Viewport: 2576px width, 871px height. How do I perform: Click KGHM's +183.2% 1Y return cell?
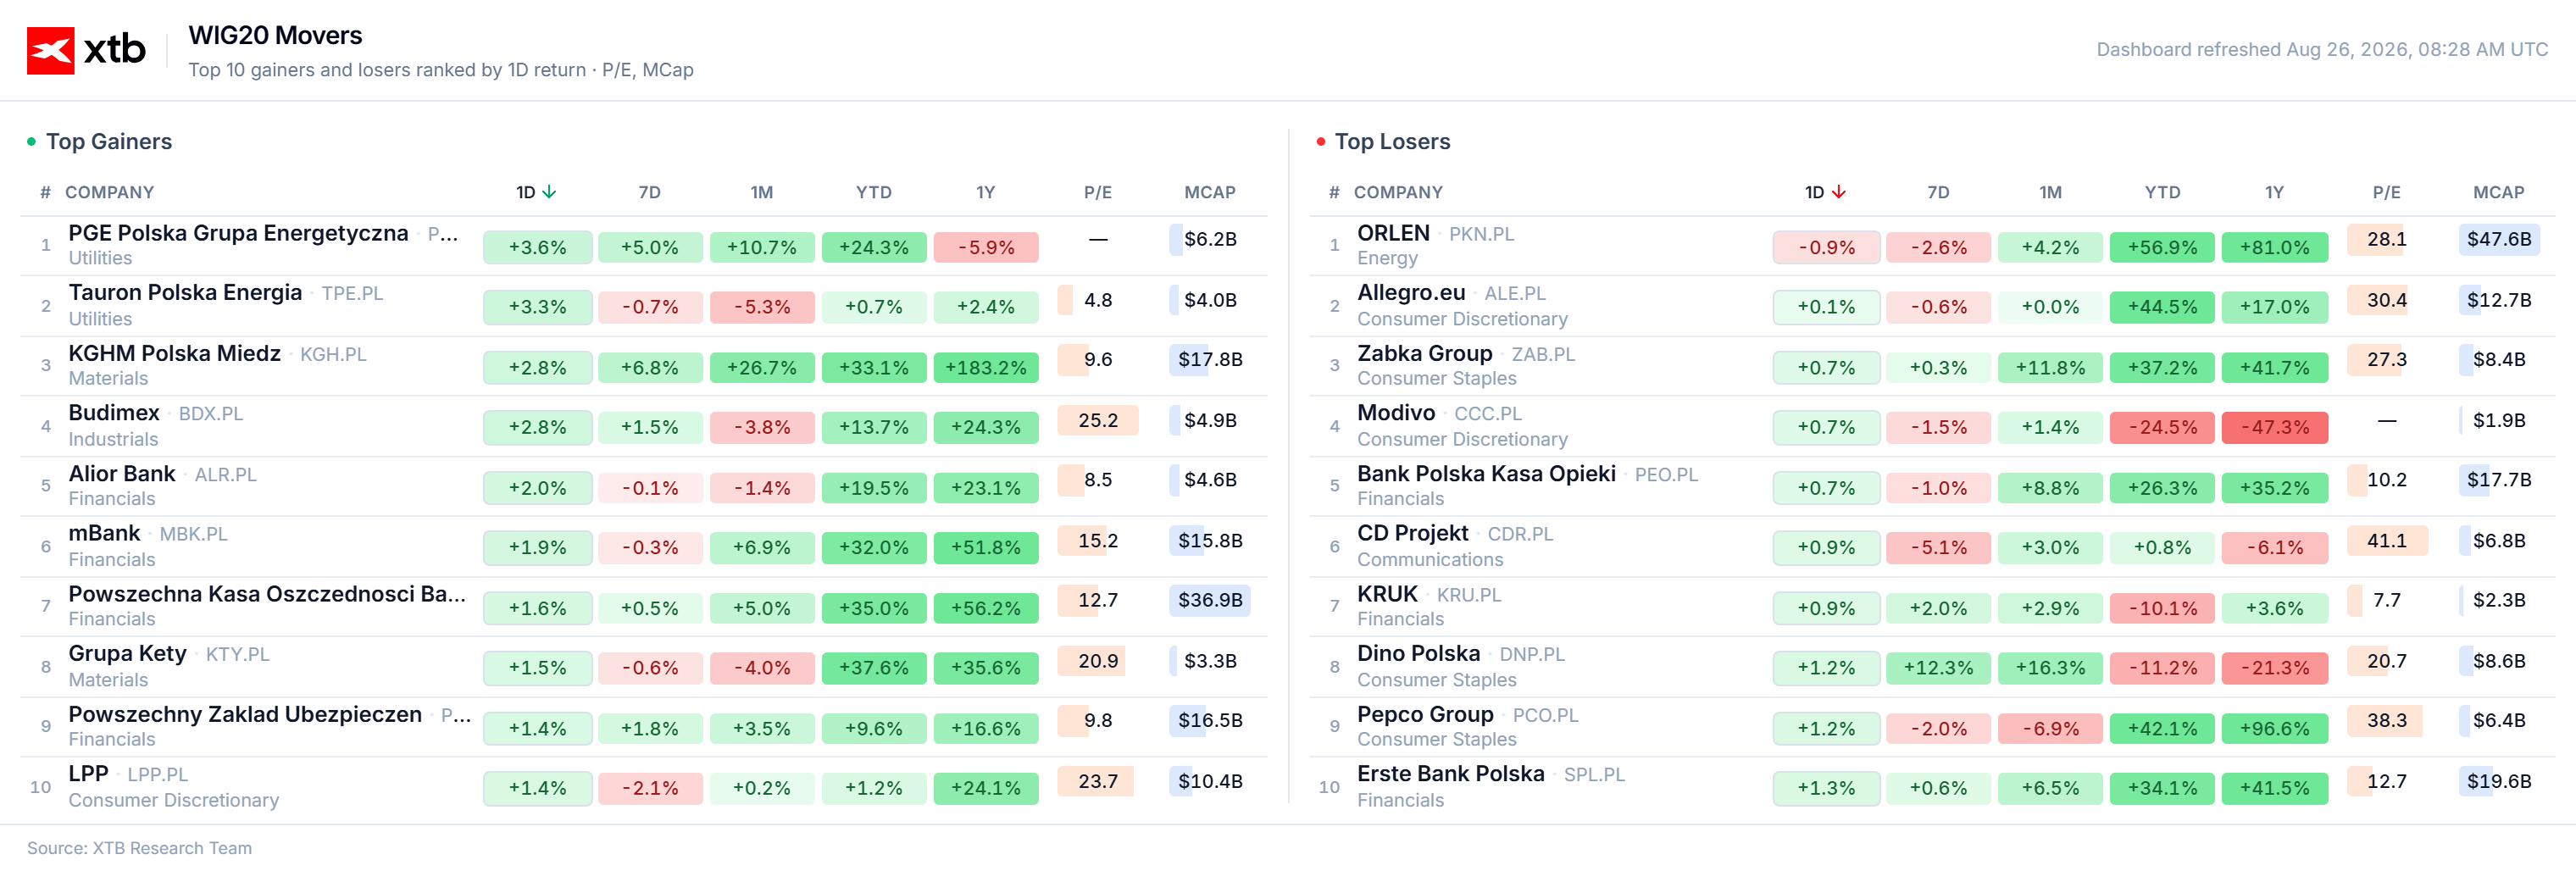point(986,367)
